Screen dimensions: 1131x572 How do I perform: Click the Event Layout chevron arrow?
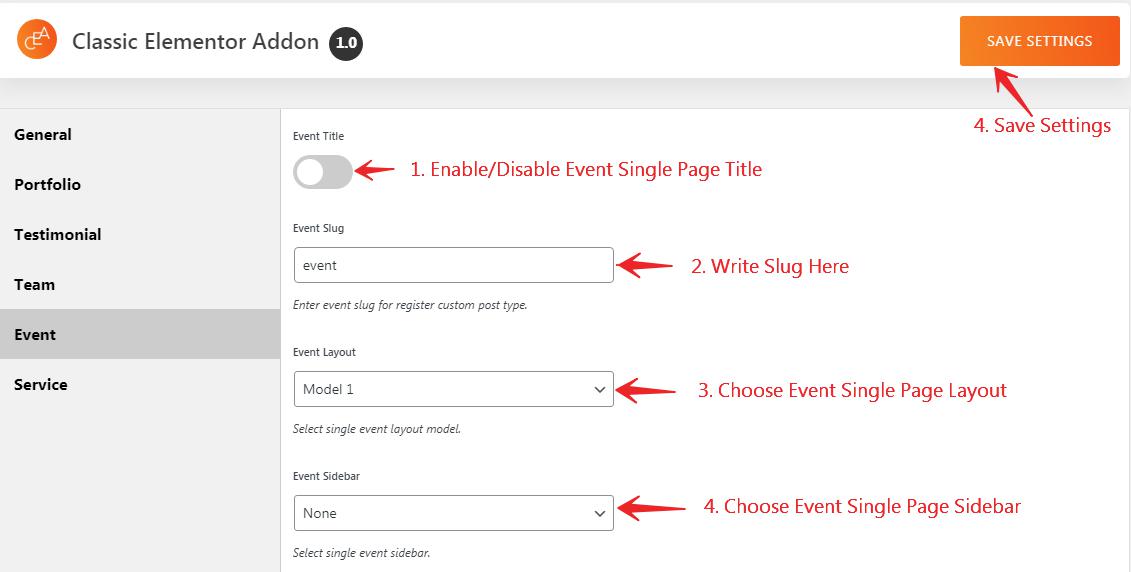(599, 390)
